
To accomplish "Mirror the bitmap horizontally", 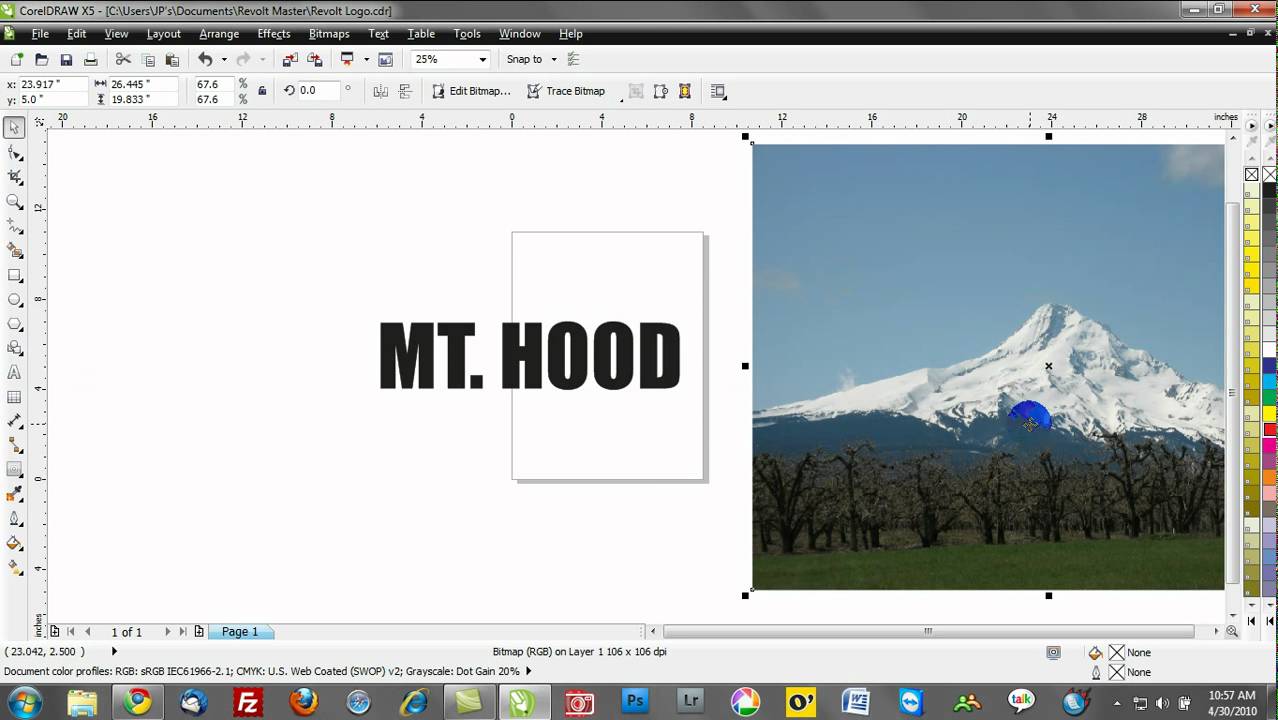I will point(380,91).
